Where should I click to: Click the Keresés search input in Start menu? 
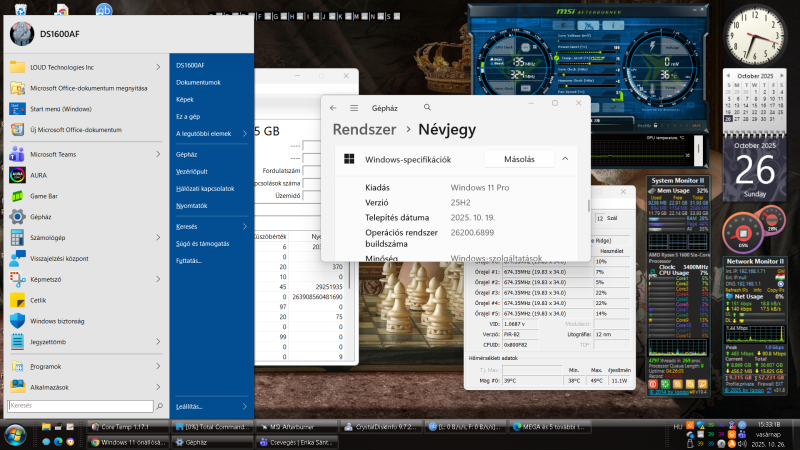click(x=81, y=406)
